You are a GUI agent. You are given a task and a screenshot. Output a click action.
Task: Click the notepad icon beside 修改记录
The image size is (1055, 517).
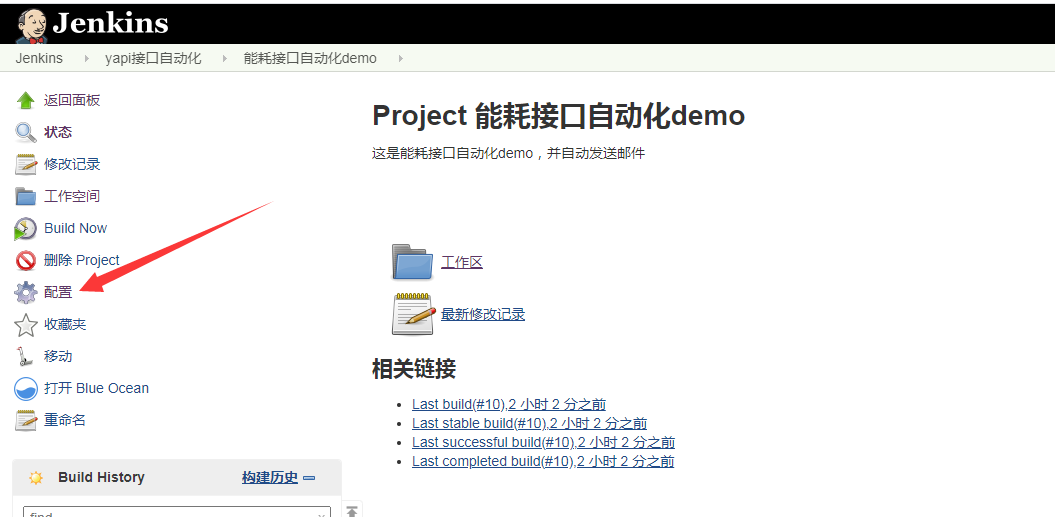pos(26,164)
